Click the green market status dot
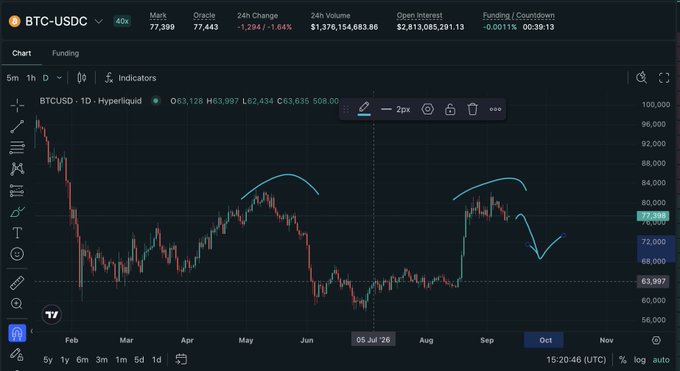 pyautogui.click(x=155, y=101)
